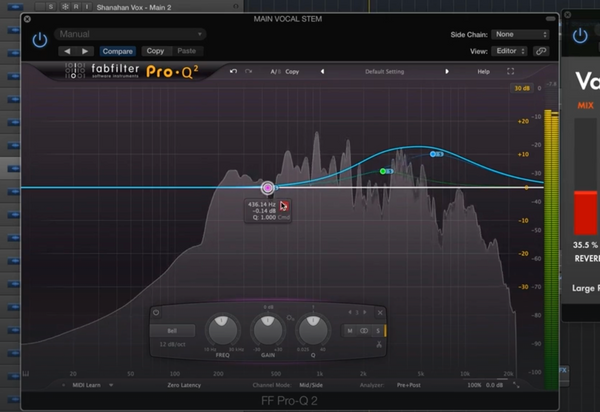Viewport: 600px width, 412px height.
Task: Toggle power button in the reverb plugin window
Action: [x=580, y=36]
